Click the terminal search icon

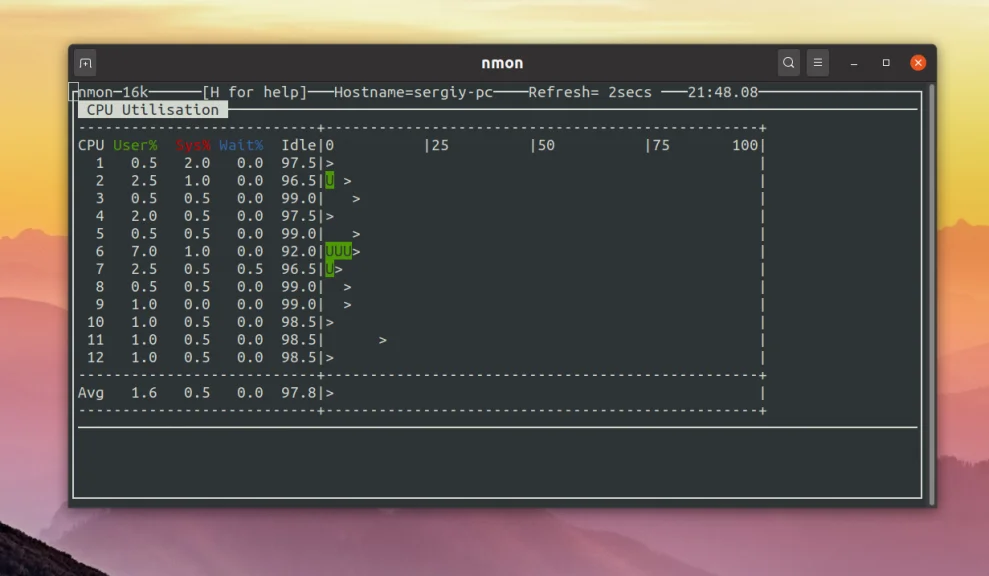click(x=788, y=62)
